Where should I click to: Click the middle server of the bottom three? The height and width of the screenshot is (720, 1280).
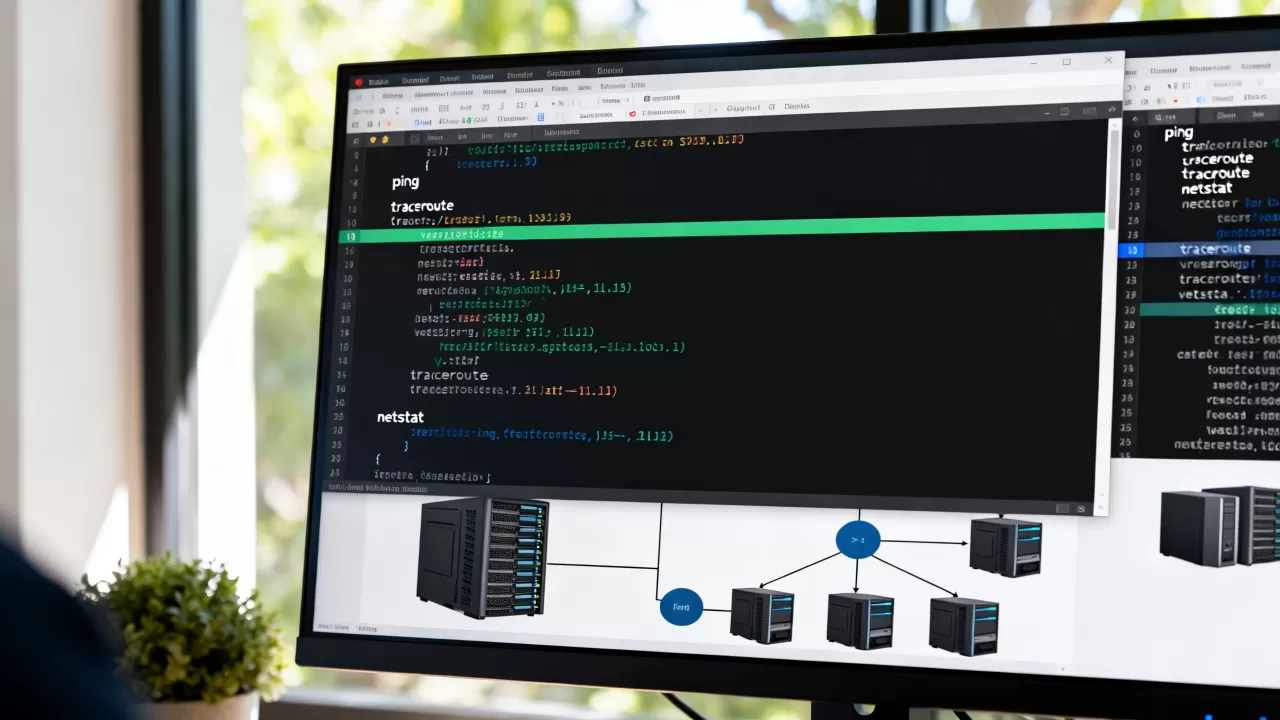pos(860,620)
